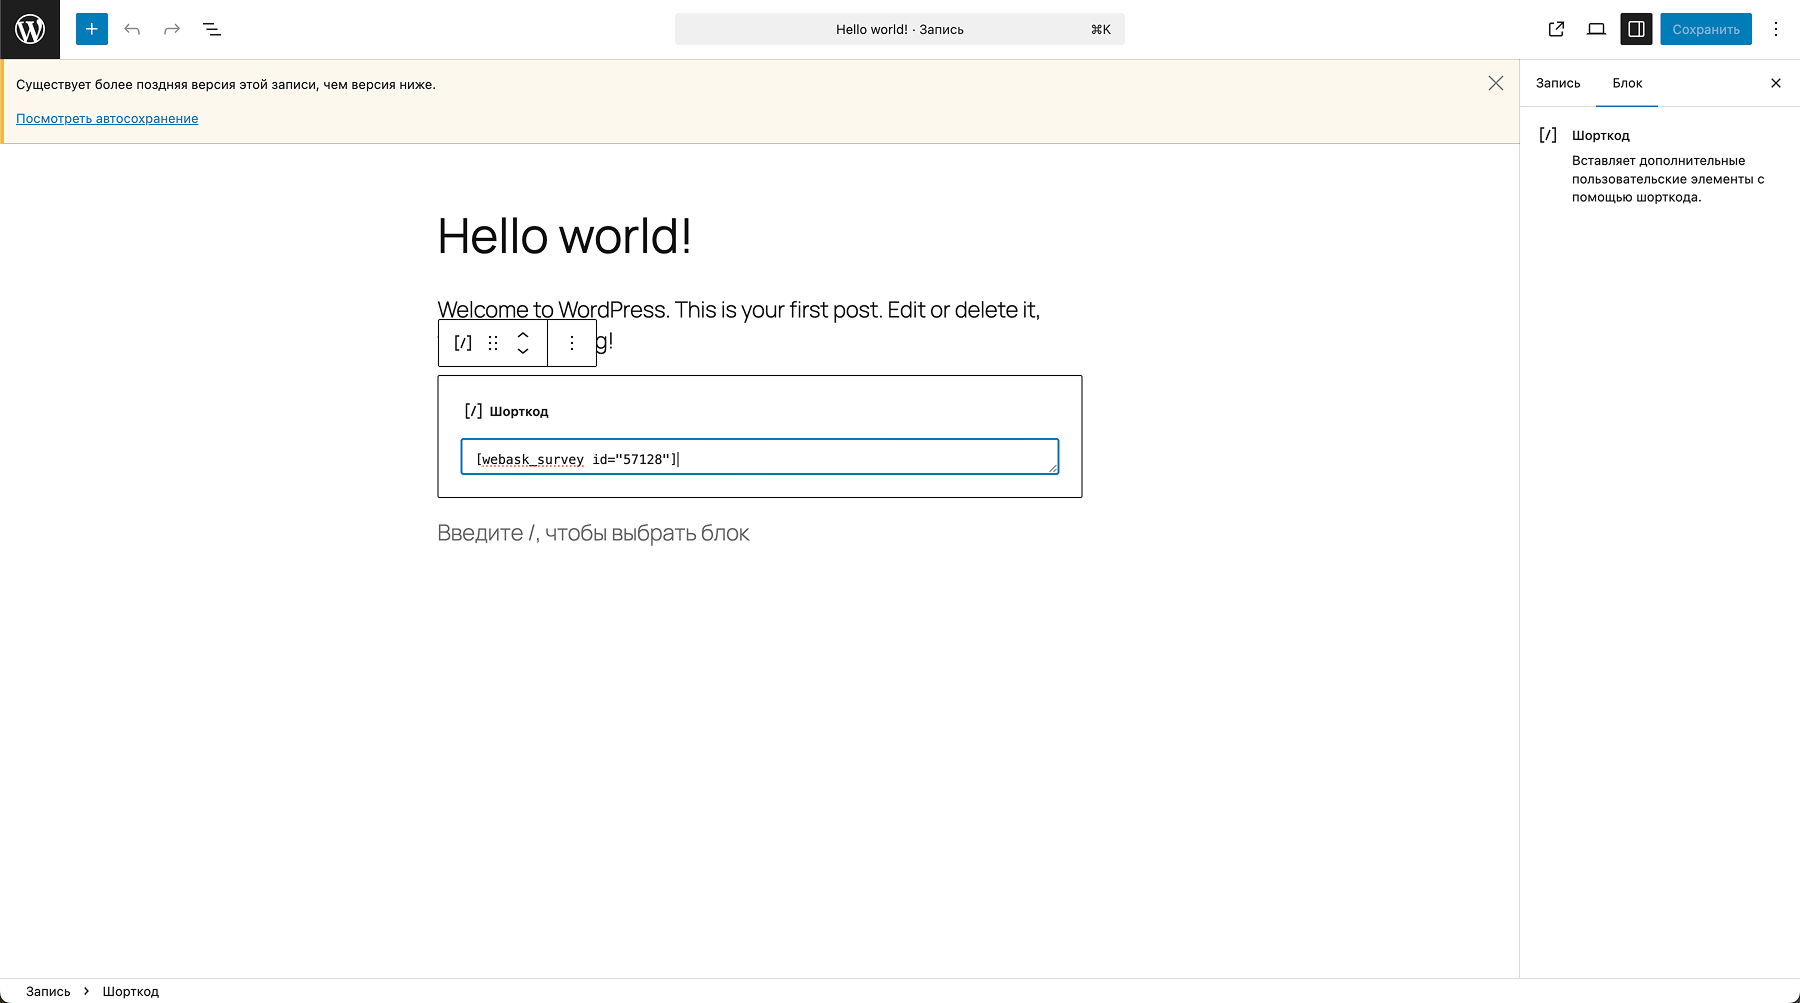Close the settings sidebar
Image resolution: width=1800 pixels, height=1003 pixels.
tap(1776, 83)
